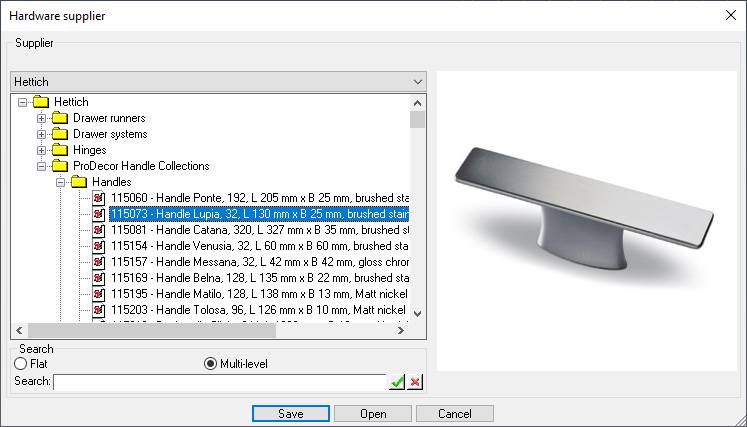Viewport: 747px width, 427px height.
Task: Select 115169 Handle Belna entry
Action: [x=259, y=278]
